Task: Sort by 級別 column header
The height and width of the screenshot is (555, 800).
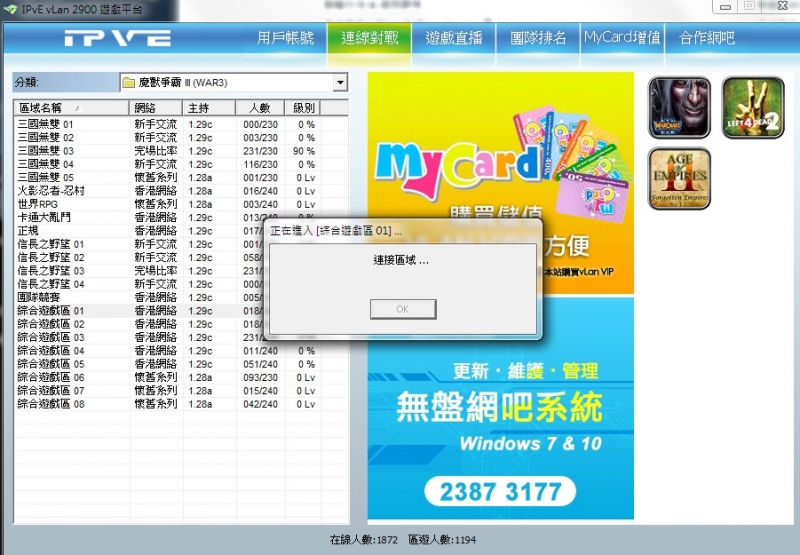Action: point(303,108)
